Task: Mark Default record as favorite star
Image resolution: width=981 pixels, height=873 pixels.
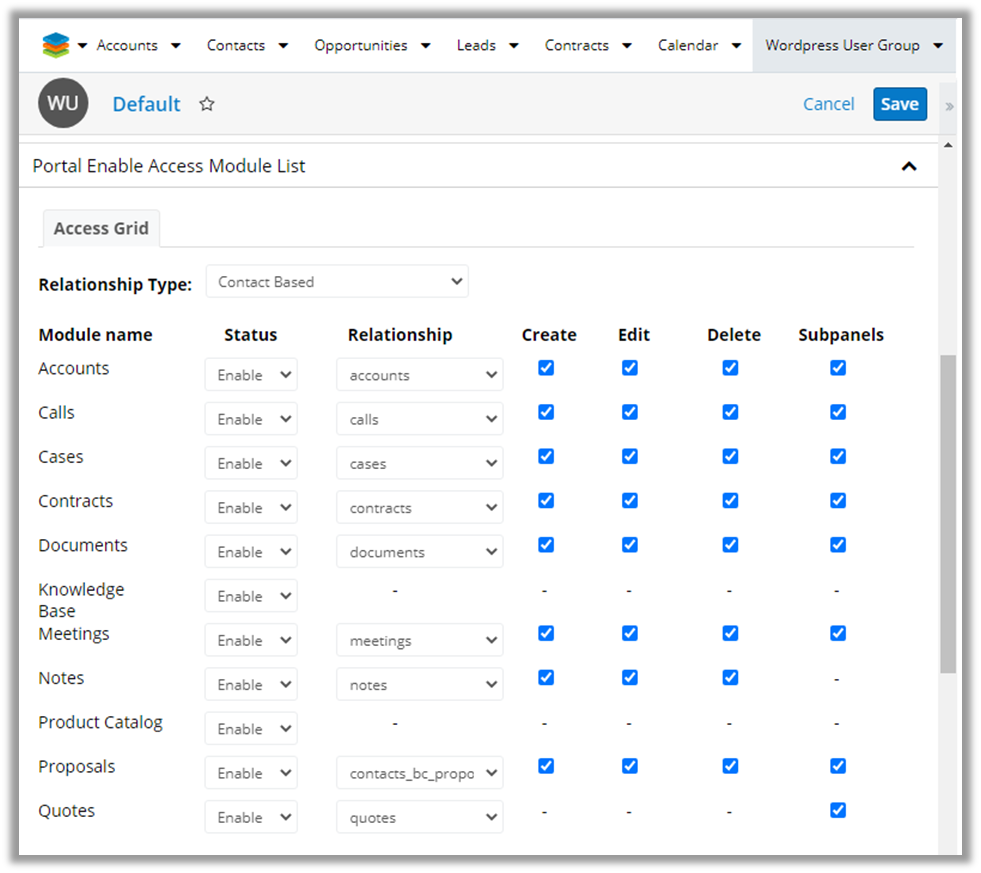Action: click(207, 104)
